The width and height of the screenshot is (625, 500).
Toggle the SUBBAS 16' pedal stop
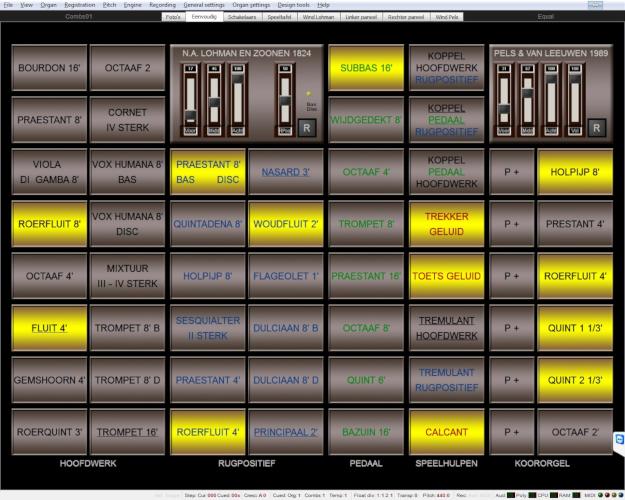click(366, 67)
